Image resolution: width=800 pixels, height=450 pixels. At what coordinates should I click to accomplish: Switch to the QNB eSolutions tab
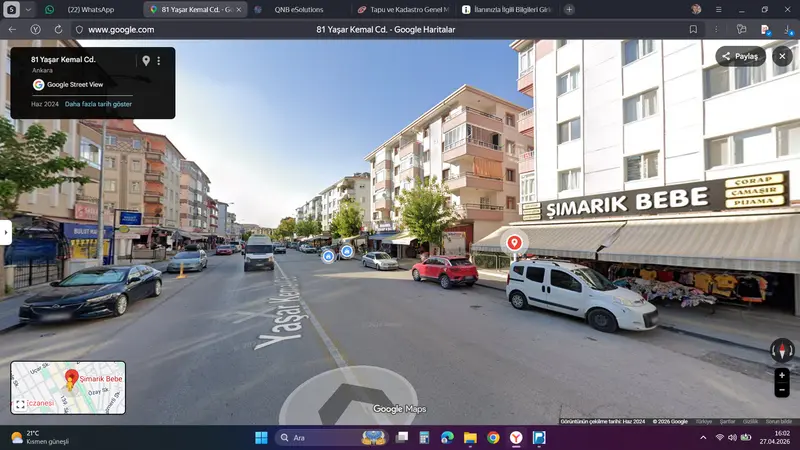pyautogui.click(x=299, y=9)
